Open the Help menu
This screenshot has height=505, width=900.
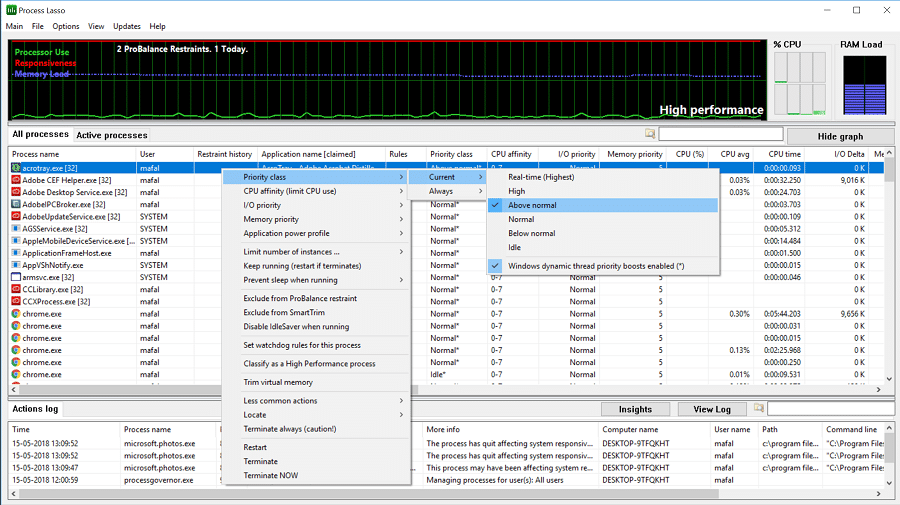[x=157, y=26]
